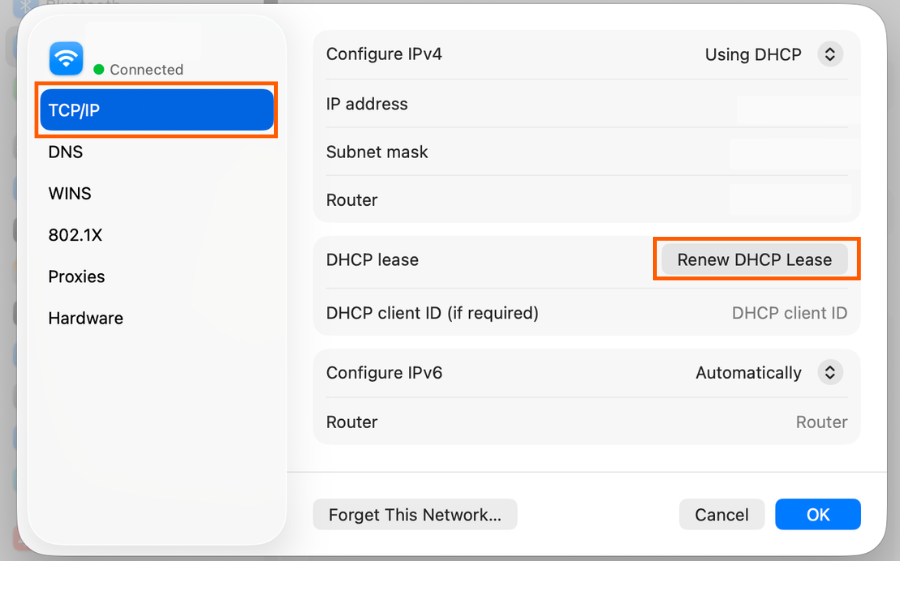900x600 pixels.
Task: Select the Using DHCP value
Action: tap(753, 55)
